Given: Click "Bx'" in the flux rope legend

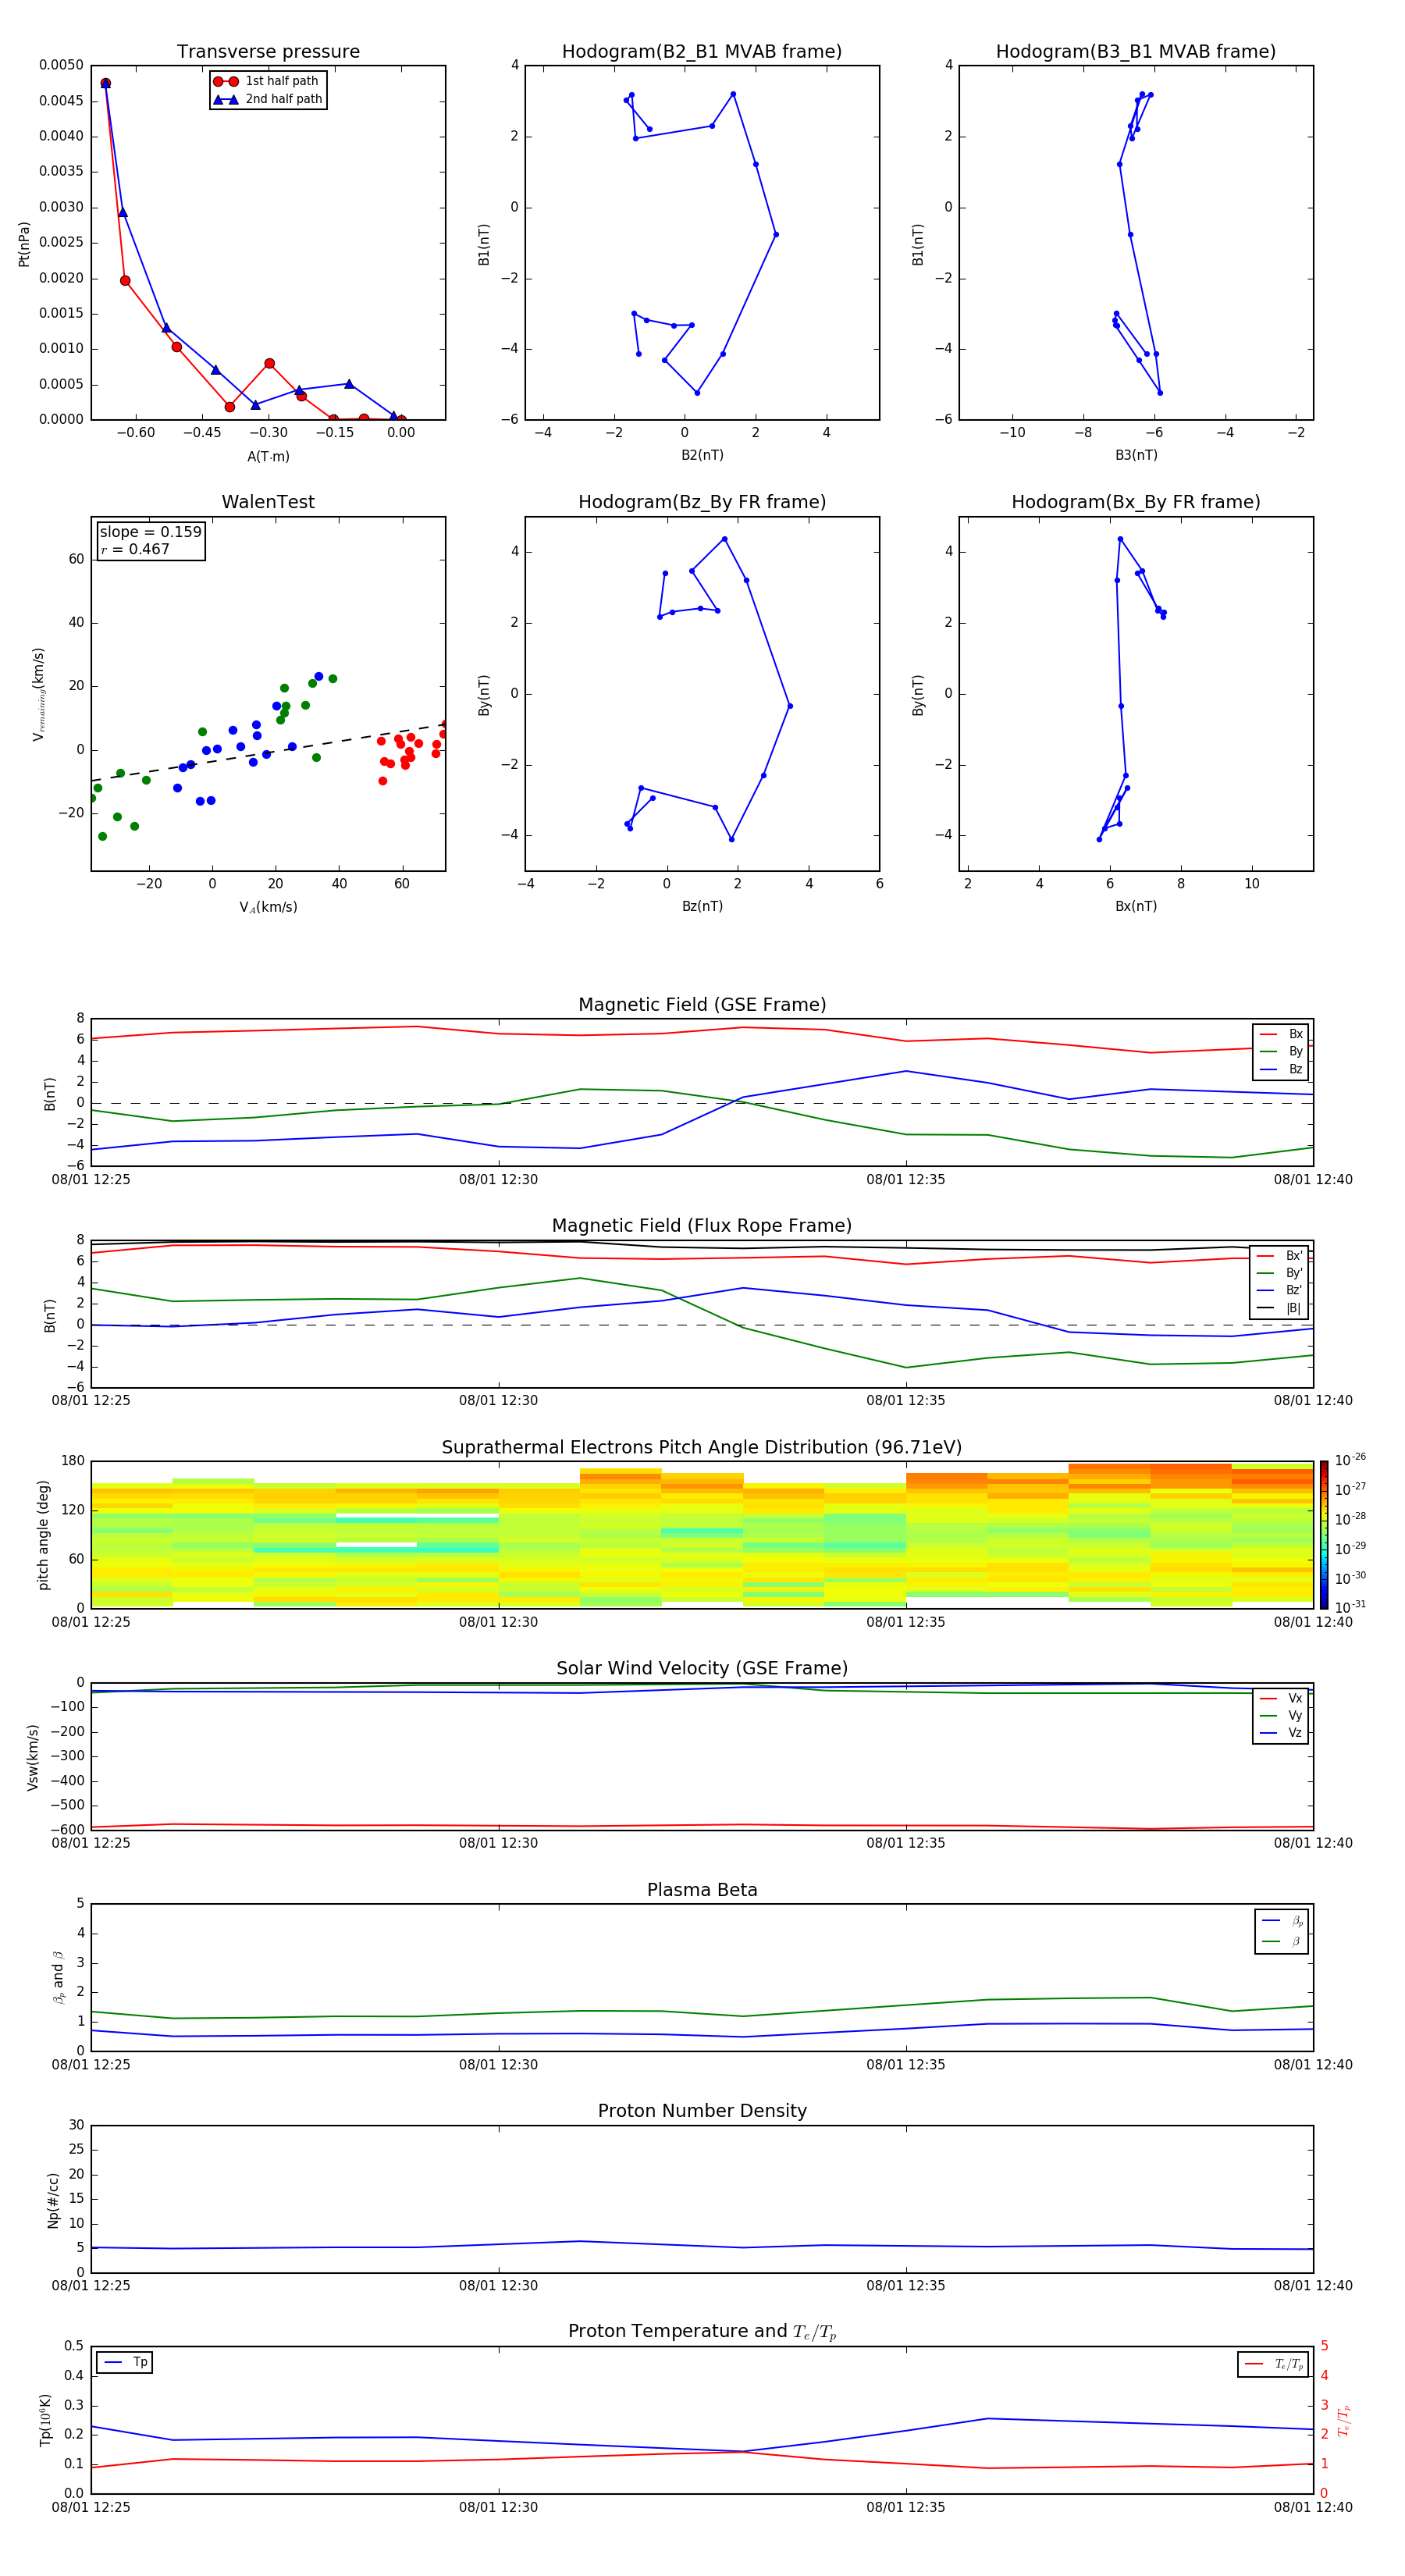Looking at the screenshot, I should 1294,1256.
